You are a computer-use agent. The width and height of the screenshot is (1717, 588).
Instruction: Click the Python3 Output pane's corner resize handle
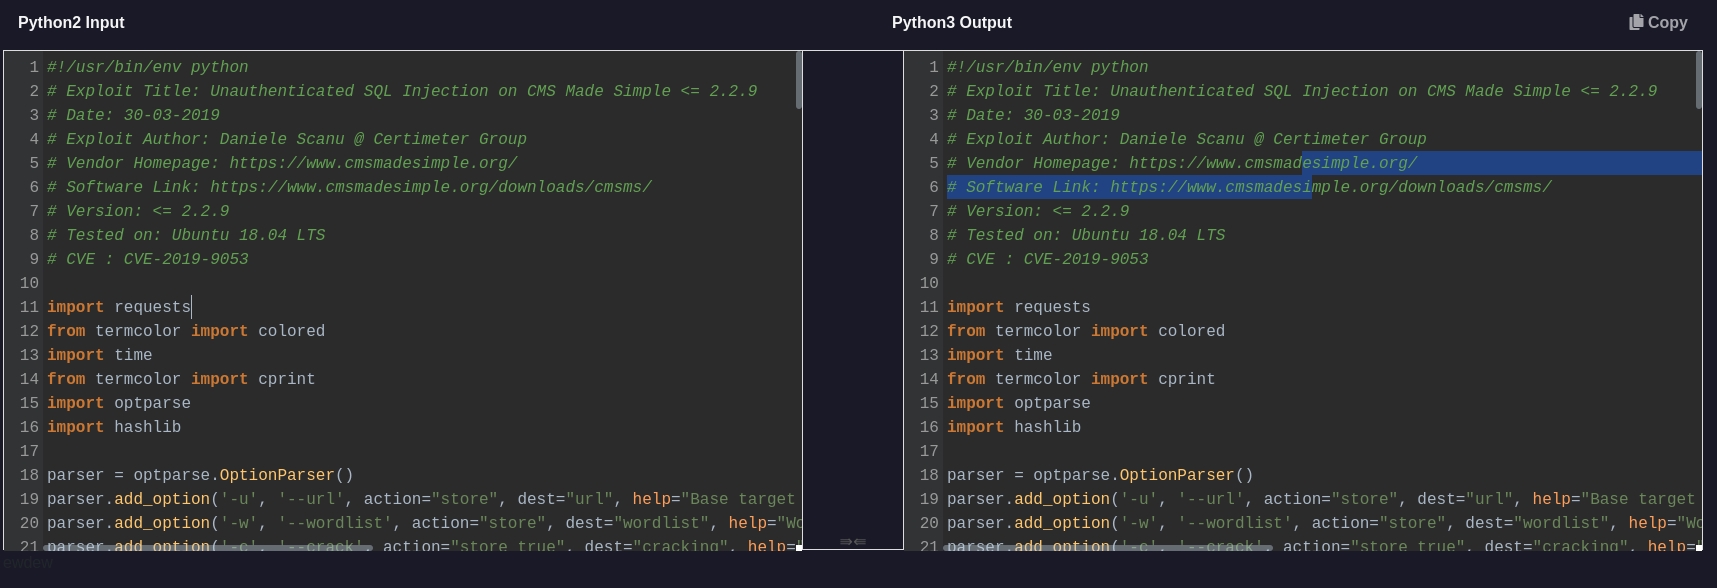point(1698,546)
